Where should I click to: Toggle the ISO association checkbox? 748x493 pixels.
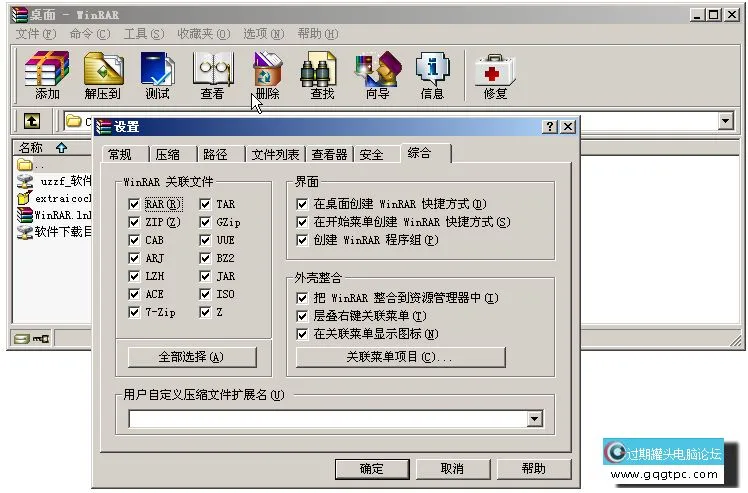205,294
